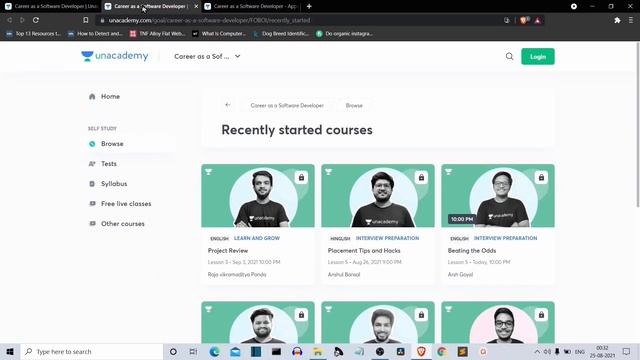
Task: Click the address bar URL
Action: click(209, 20)
